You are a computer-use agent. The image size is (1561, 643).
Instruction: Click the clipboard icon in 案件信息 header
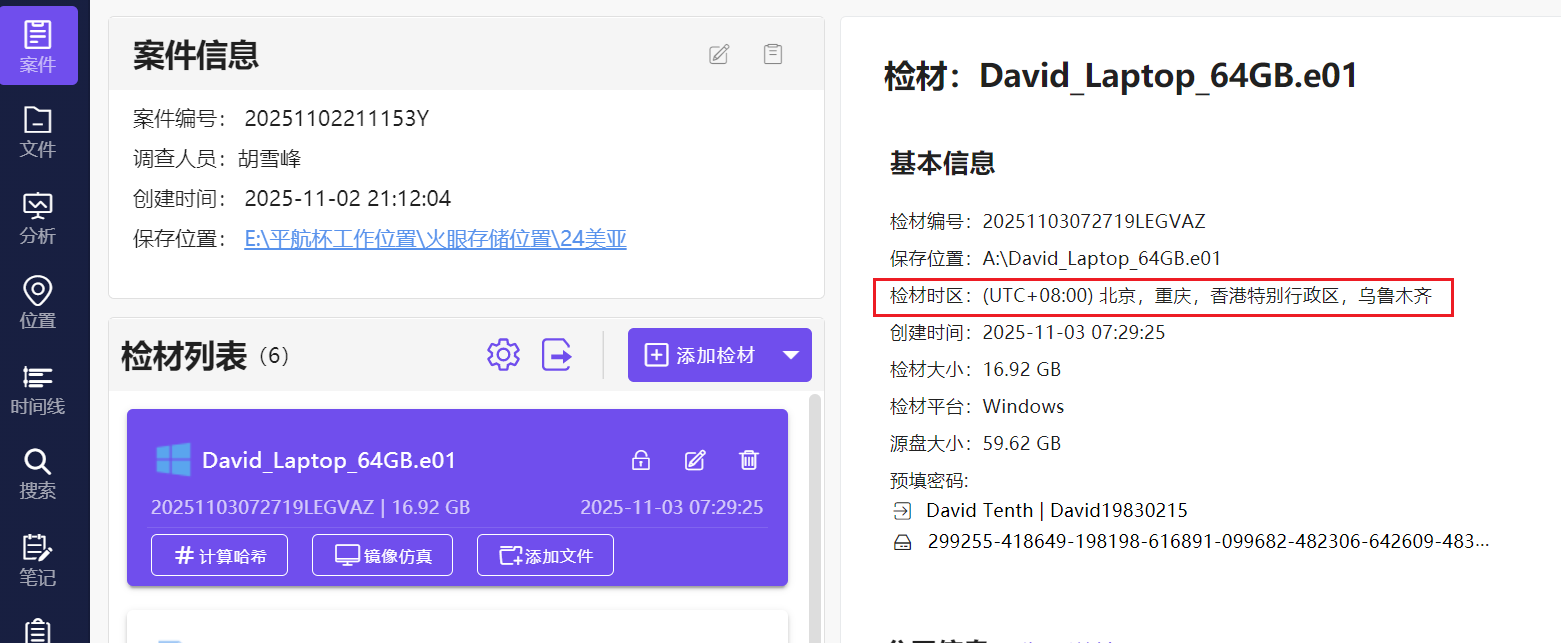tap(773, 54)
